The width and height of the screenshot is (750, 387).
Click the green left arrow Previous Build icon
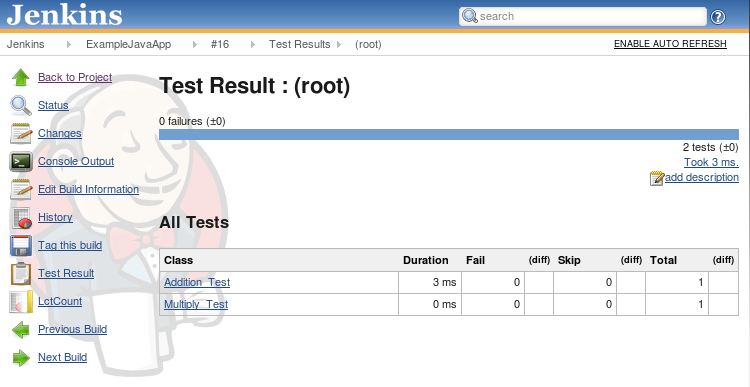(x=21, y=330)
